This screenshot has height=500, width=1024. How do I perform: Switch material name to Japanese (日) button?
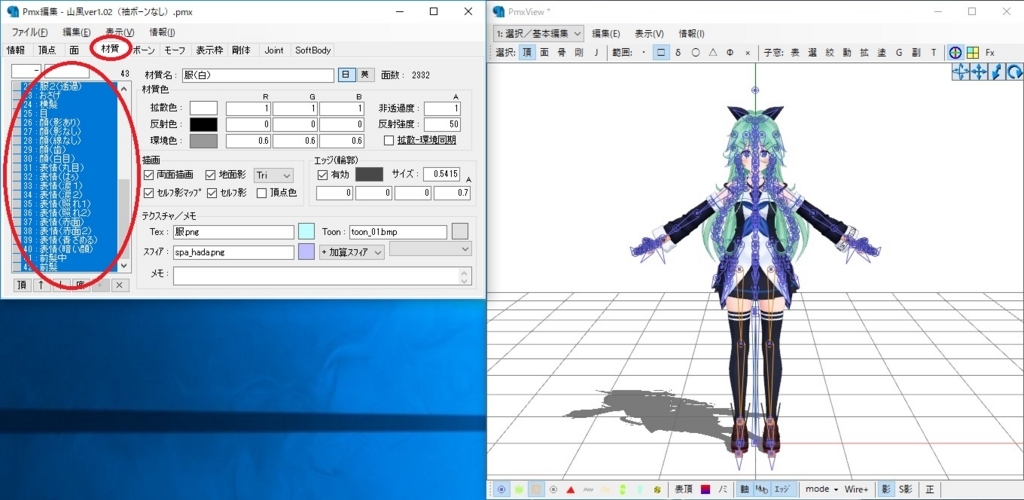coord(346,75)
